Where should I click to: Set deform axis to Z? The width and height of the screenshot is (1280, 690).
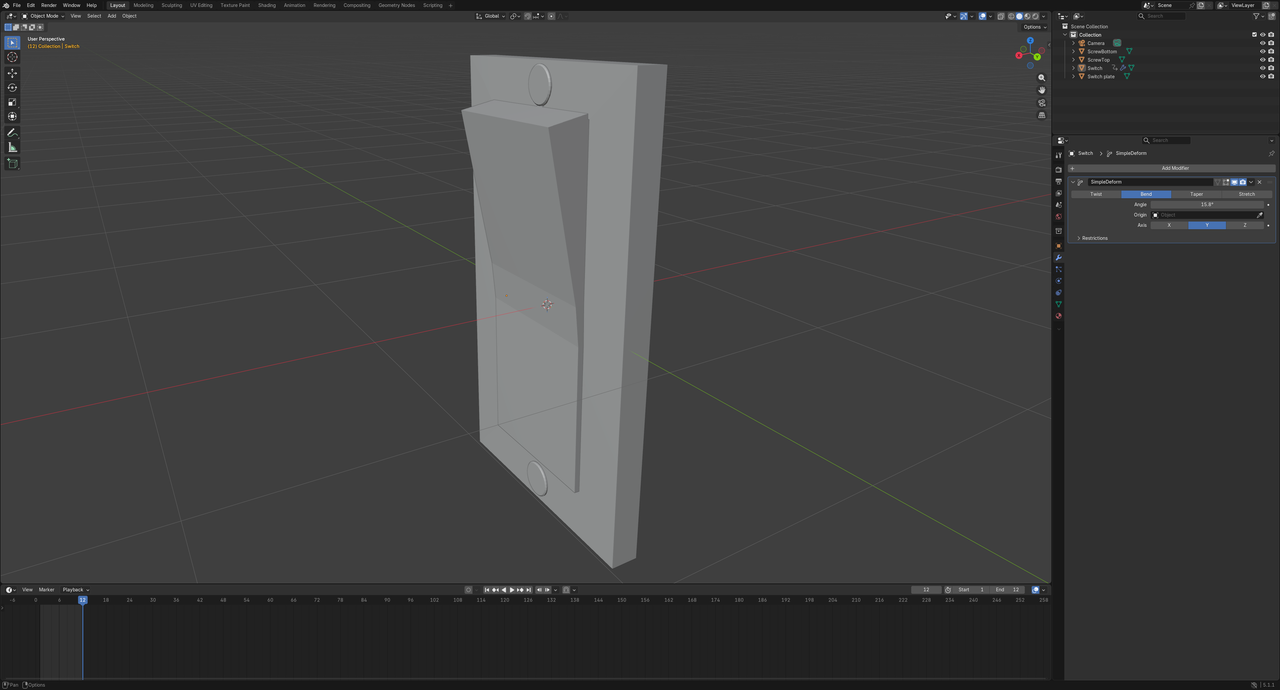[x=1245, y=225]
